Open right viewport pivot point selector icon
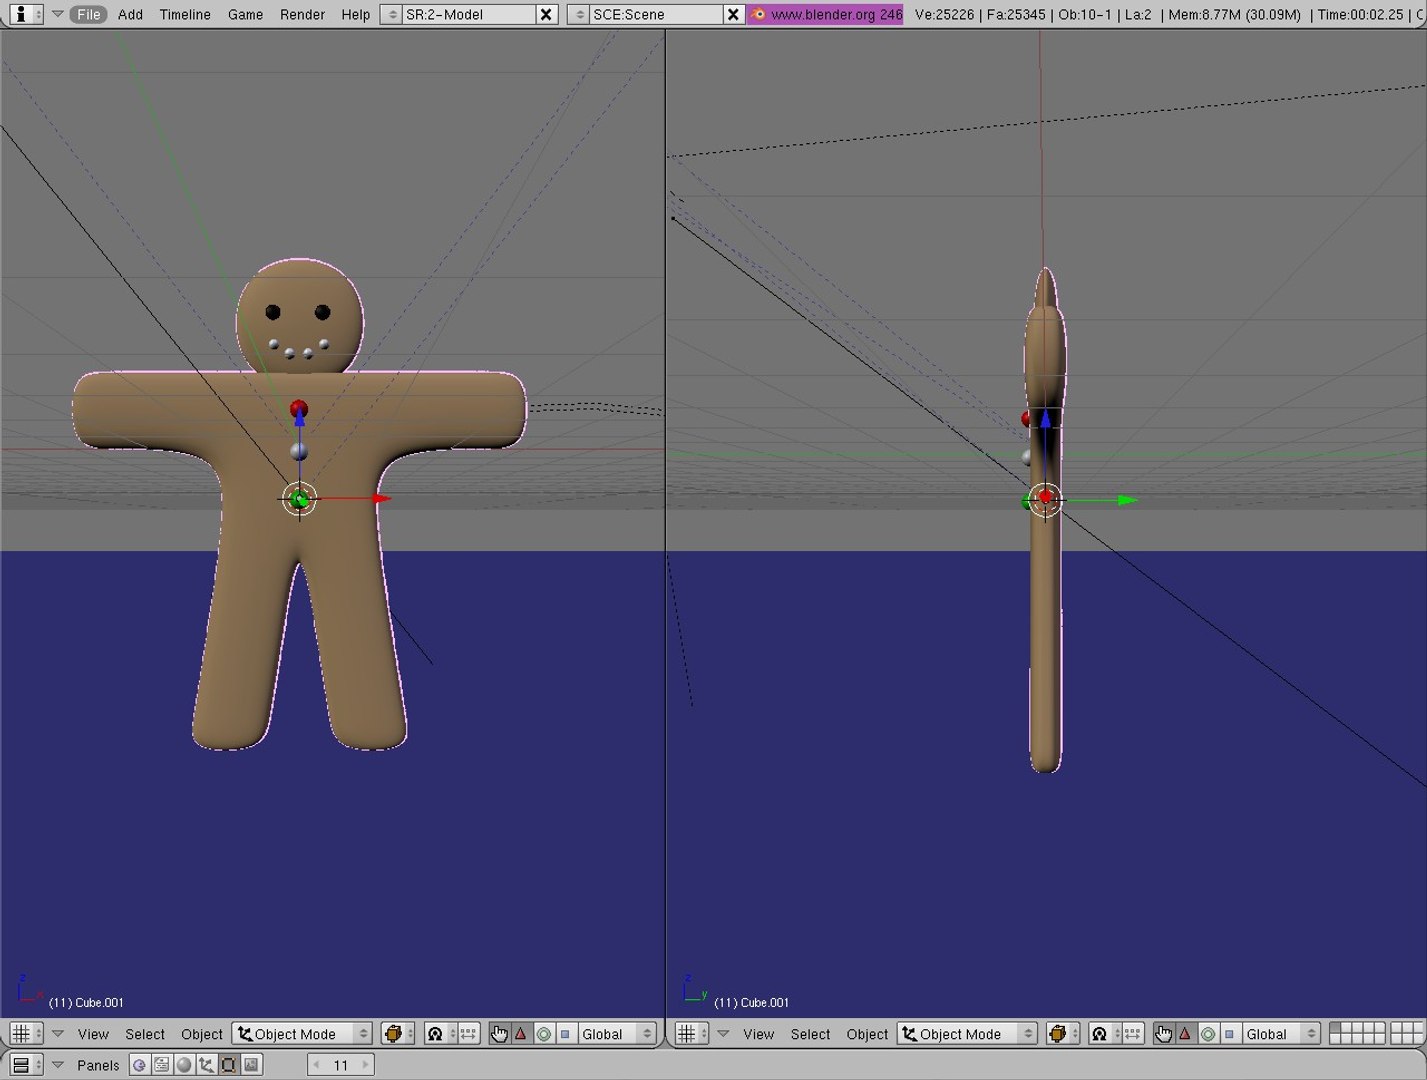Image resolution: width=1427 pixels, height=1080 pixels. coord(1104,1034)
